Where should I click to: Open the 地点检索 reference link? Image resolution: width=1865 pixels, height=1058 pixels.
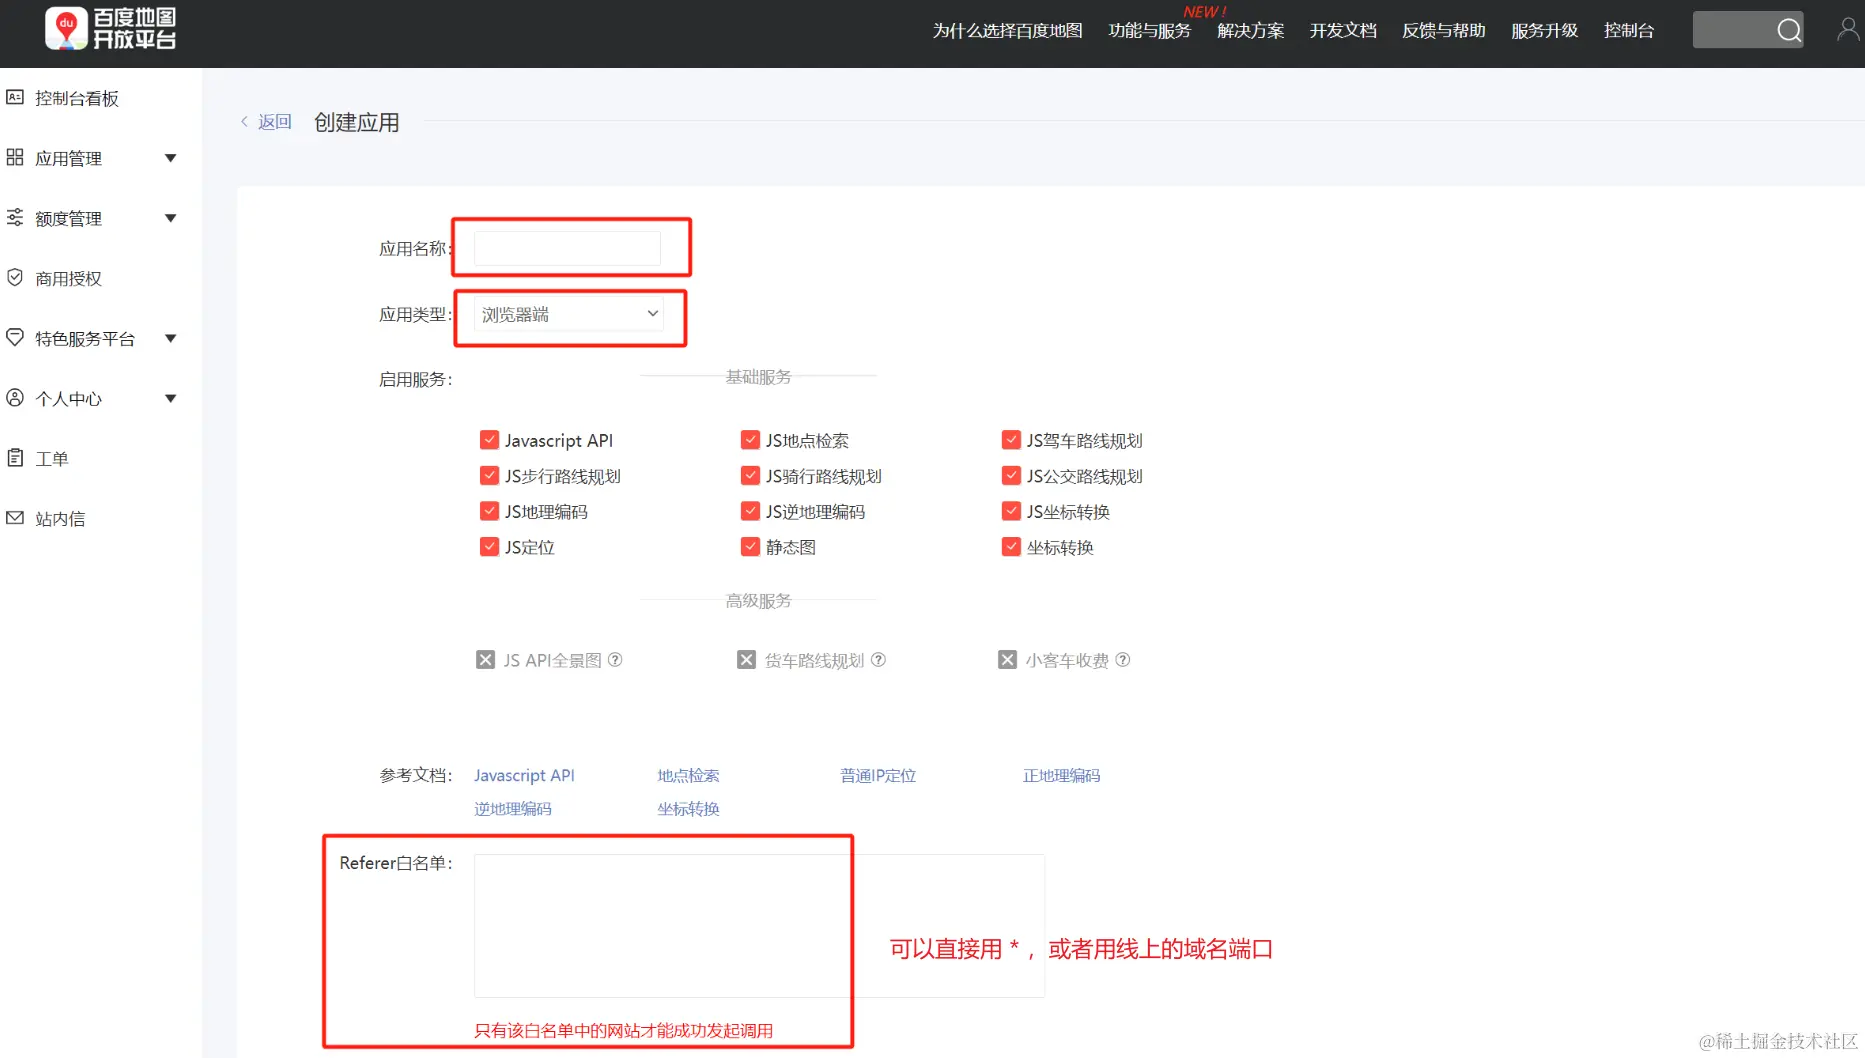pyautogui.click(x=688, y=775)
